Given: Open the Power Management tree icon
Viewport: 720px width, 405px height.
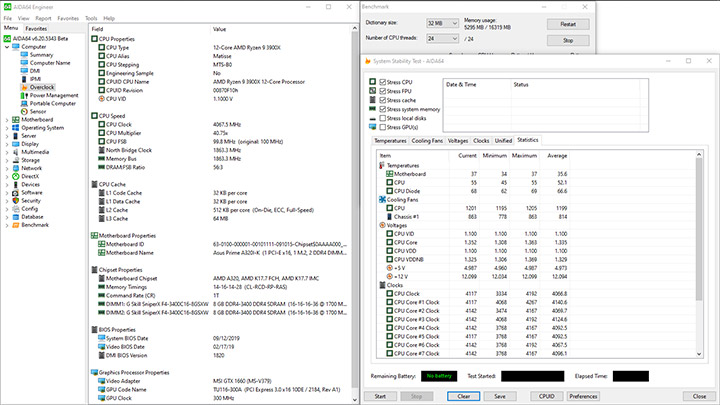Looking at the screenshot, I should (x=23, y=95).
